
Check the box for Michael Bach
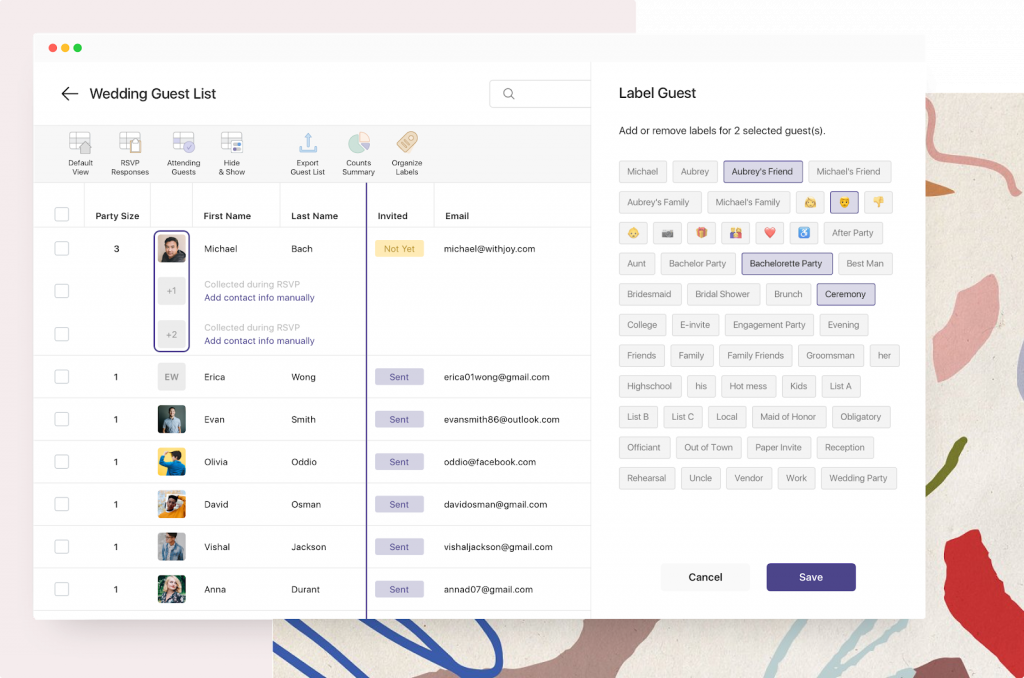62,249
